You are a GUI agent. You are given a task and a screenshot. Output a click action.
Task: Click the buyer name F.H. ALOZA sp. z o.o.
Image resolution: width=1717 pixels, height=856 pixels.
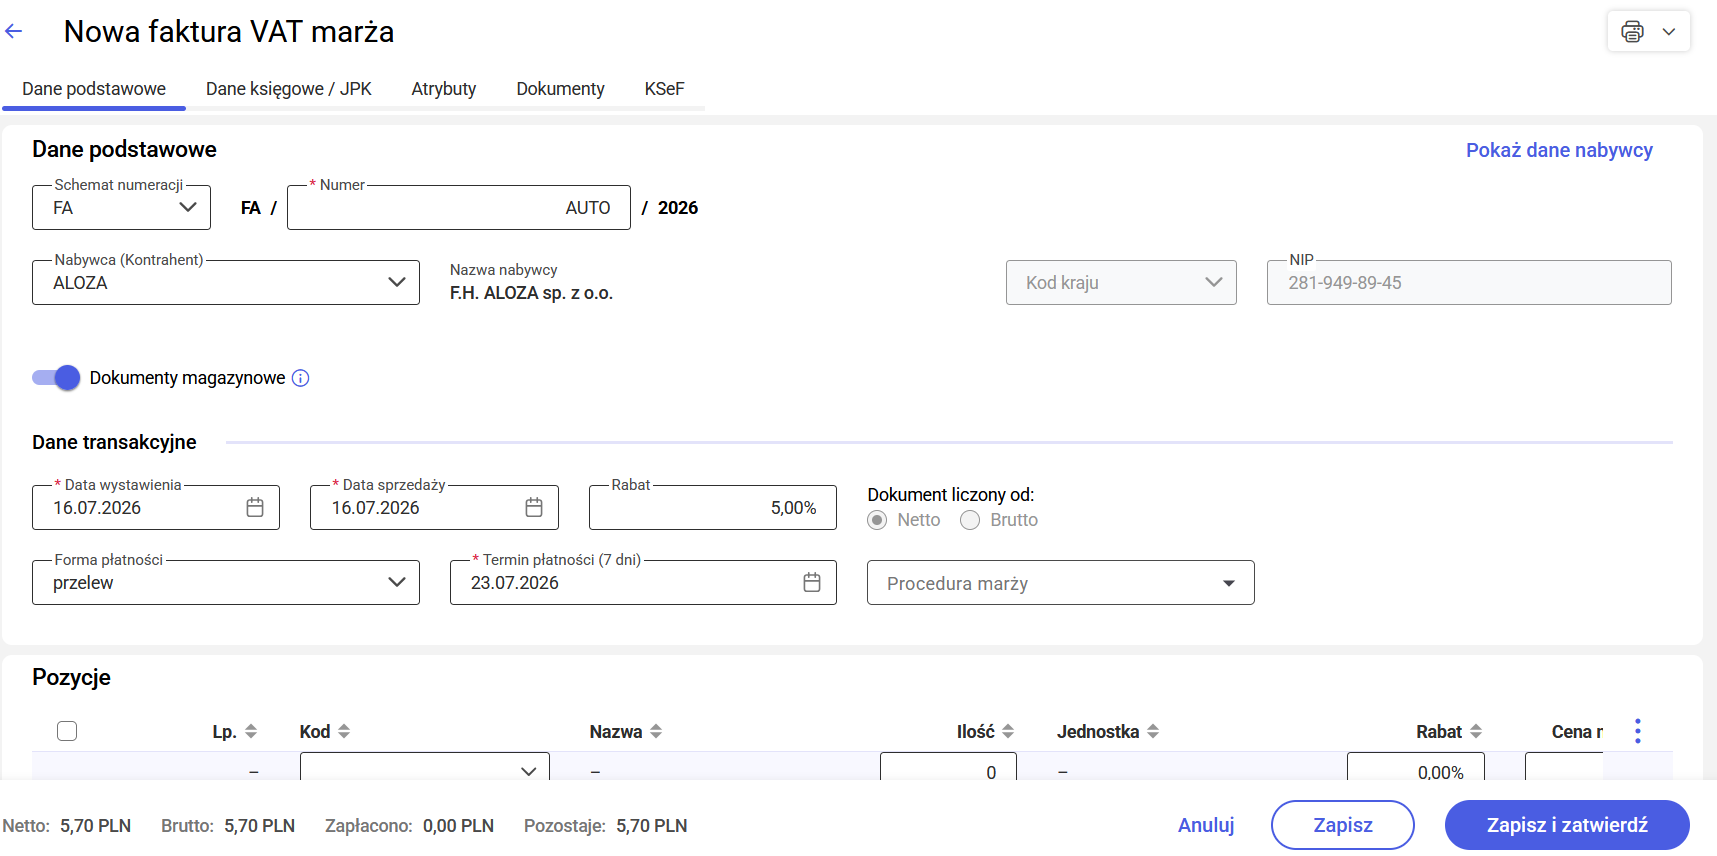click(531, 293)
